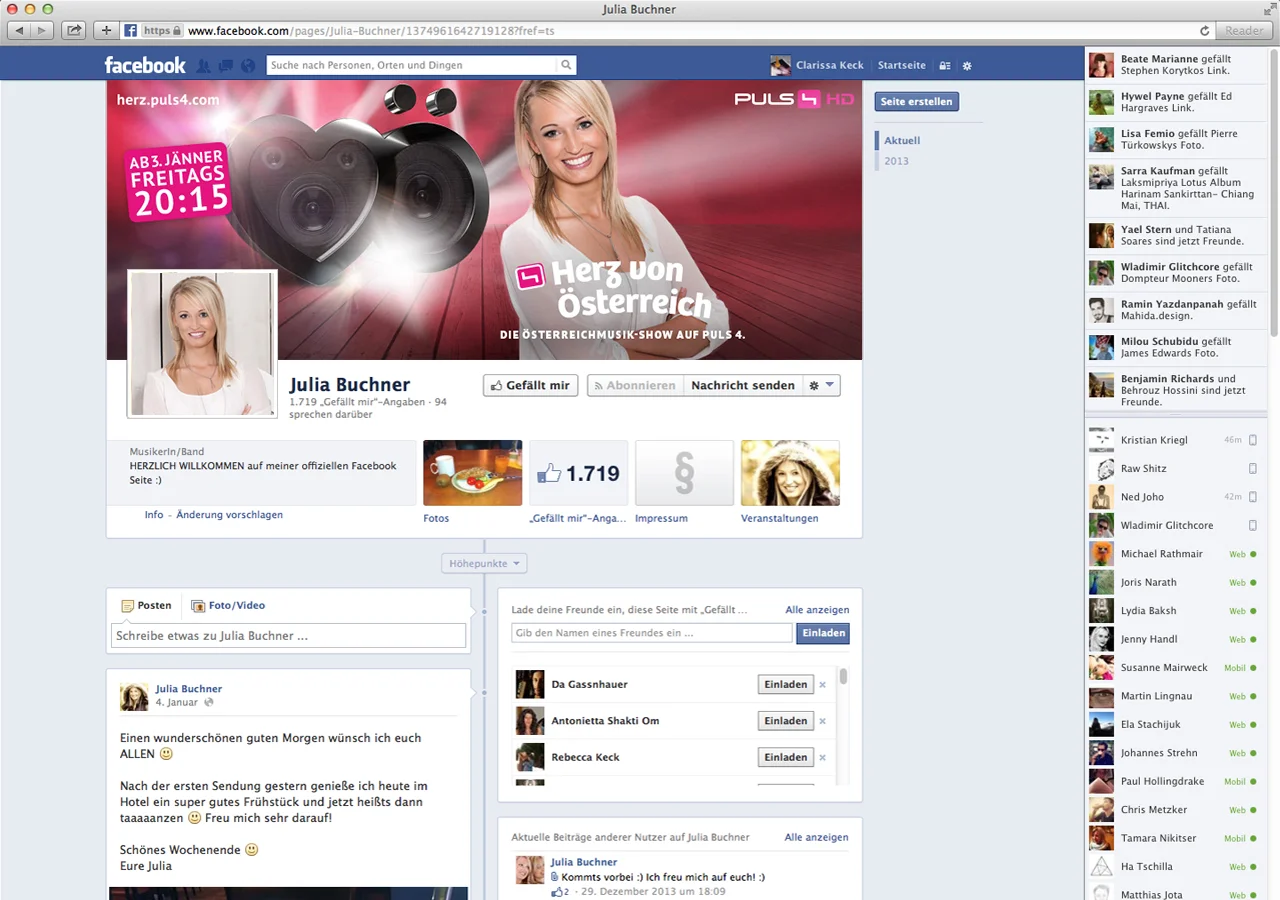Click the Abonnieren button
This screenshot has width=1280, height=900.
634,385
